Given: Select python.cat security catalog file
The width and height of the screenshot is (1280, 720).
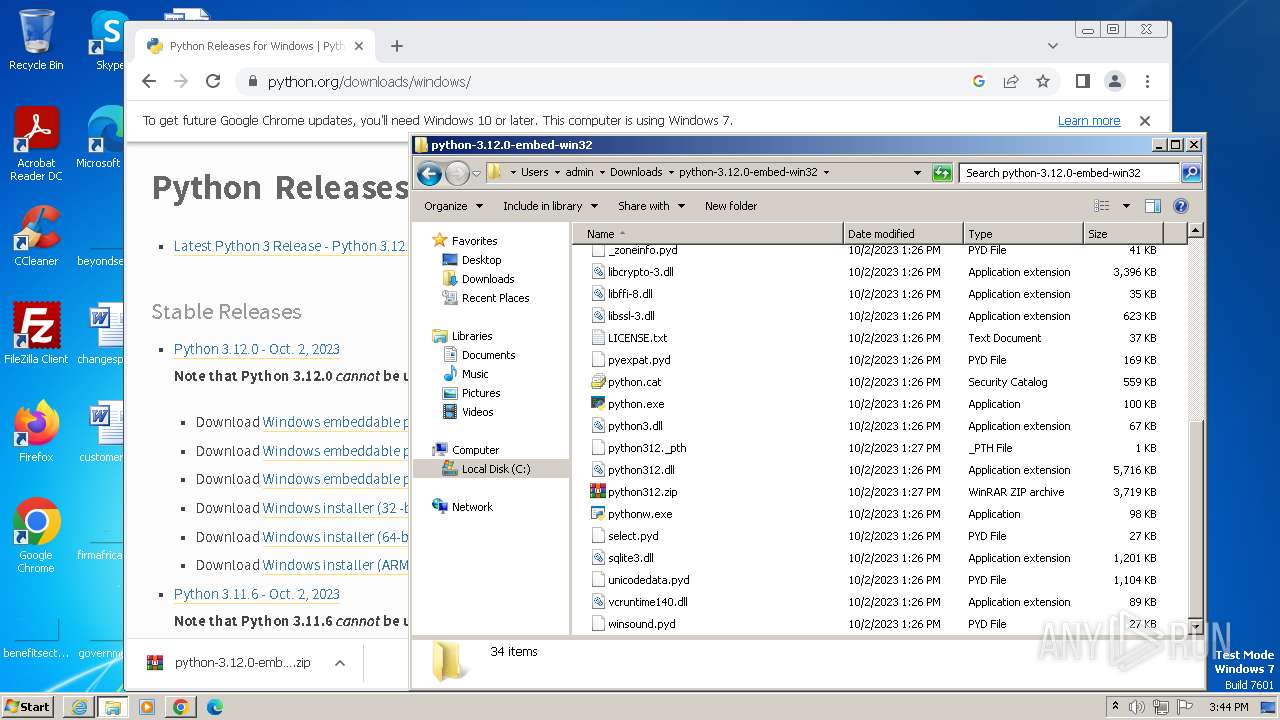Looking at the screenshot, I should (x=634, y=382).
